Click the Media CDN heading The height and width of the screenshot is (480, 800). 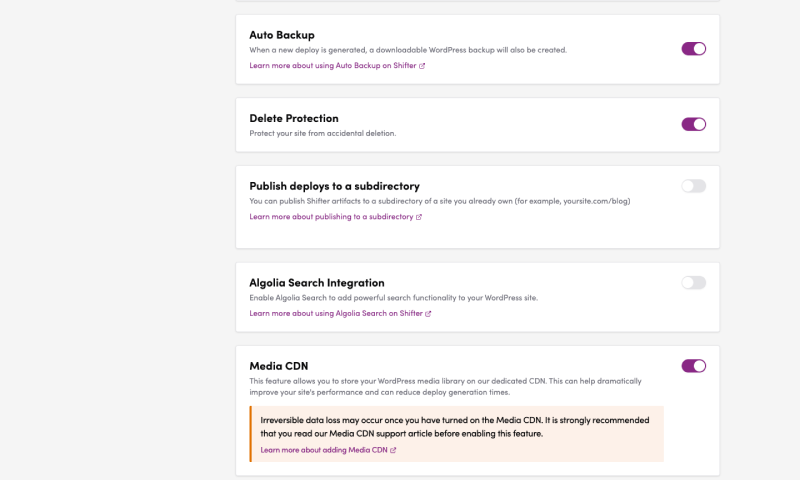pyautogui.click(x=279, y=366)
